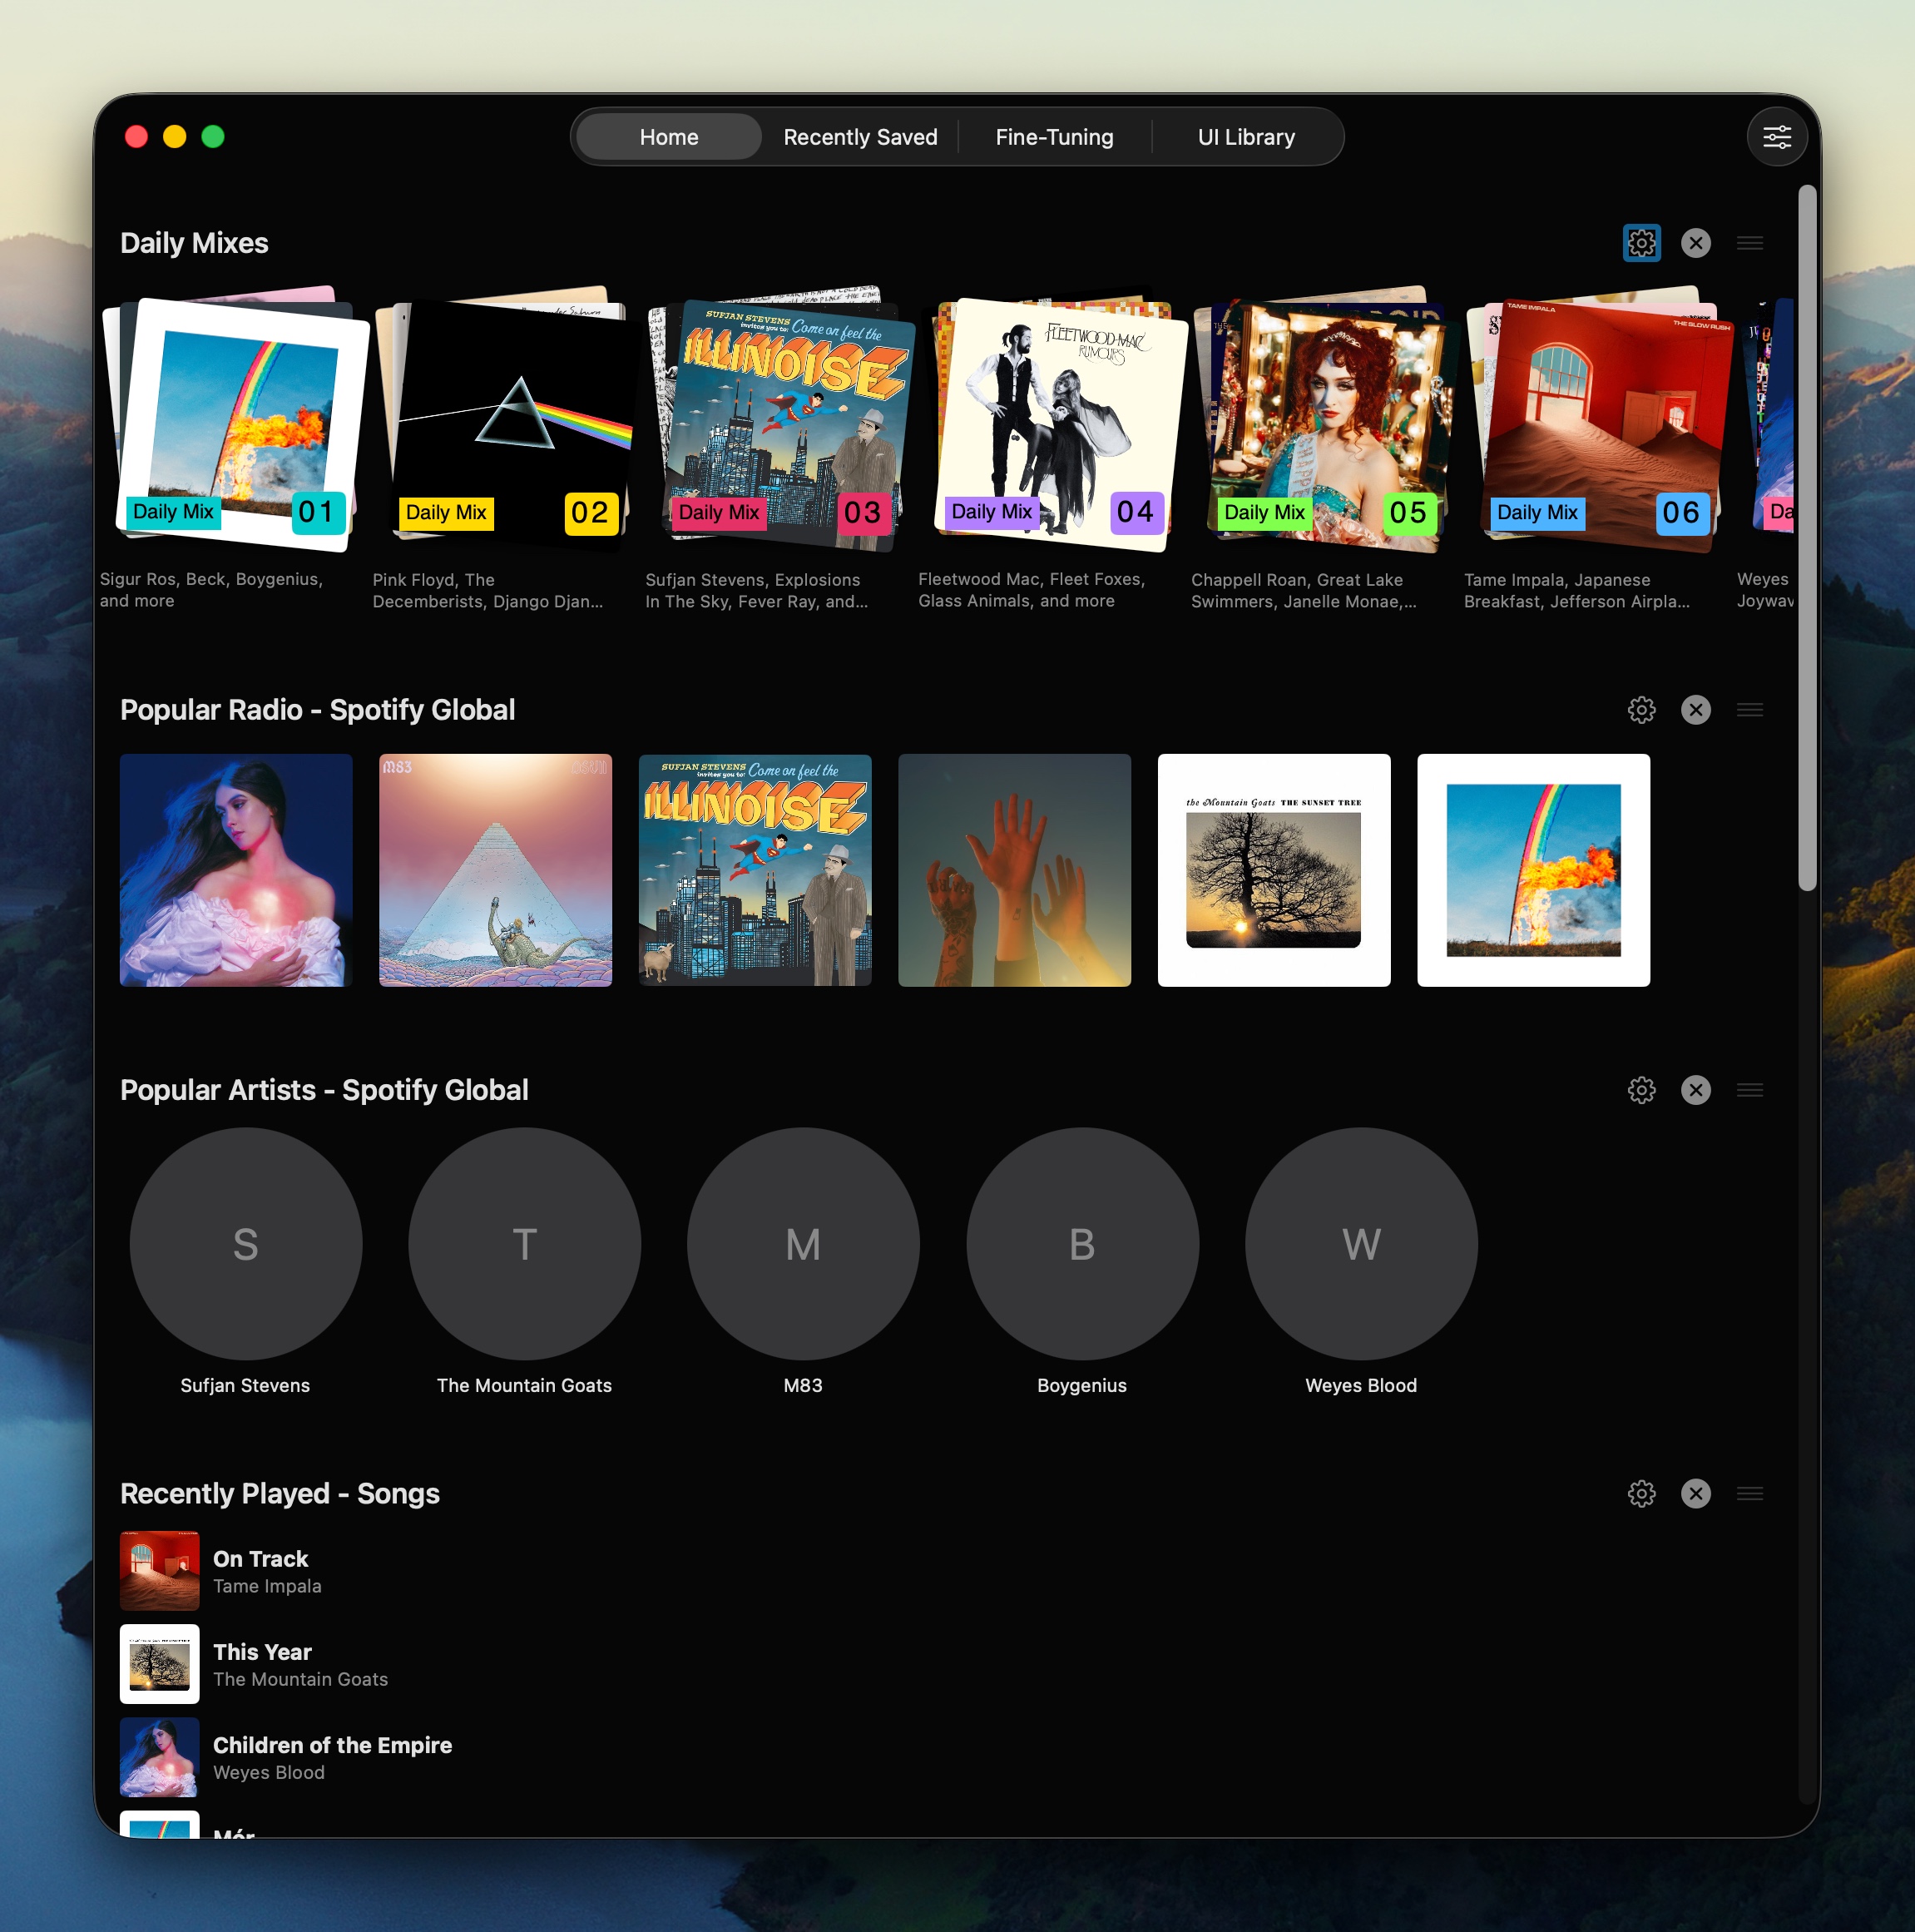Dismiss the Daily Mixes section

point(1696,242)
